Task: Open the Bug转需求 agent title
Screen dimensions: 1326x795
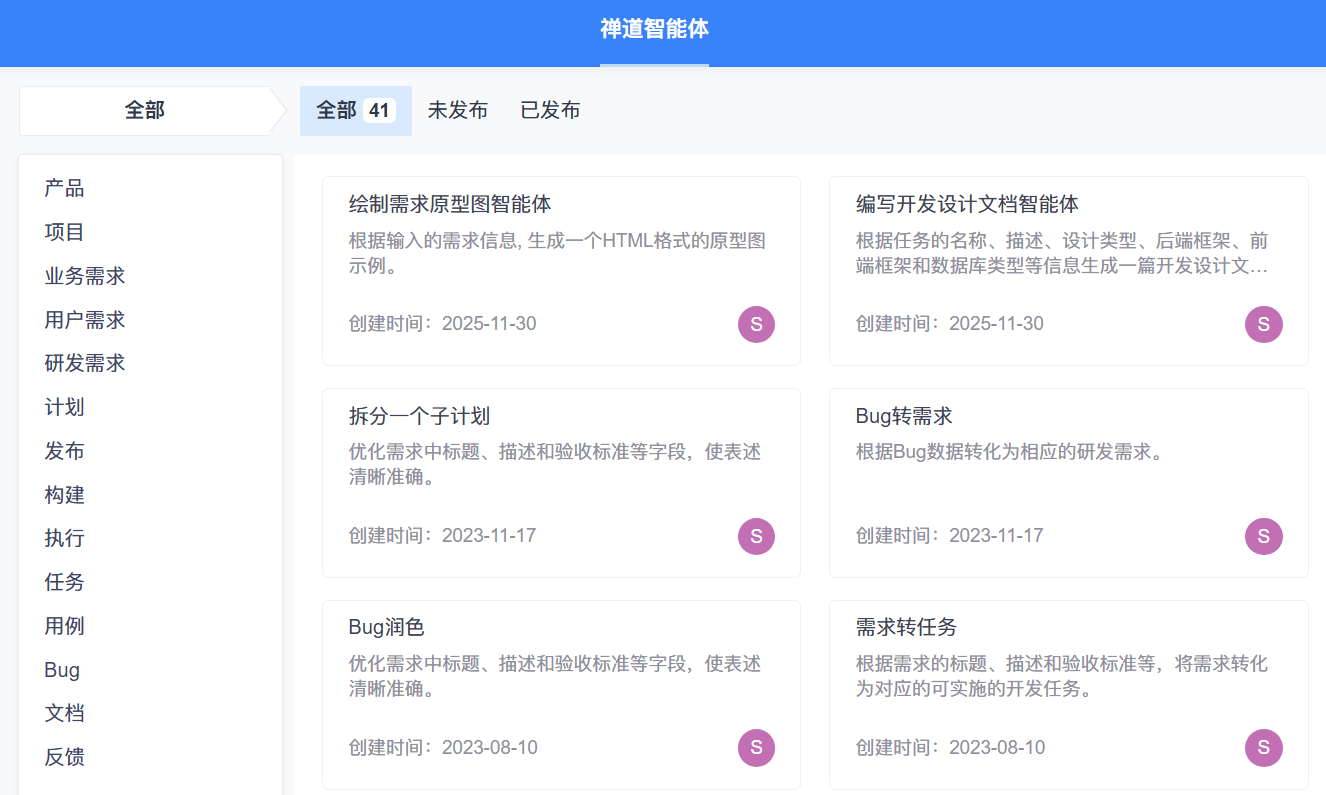Action: tap(904, 416)
